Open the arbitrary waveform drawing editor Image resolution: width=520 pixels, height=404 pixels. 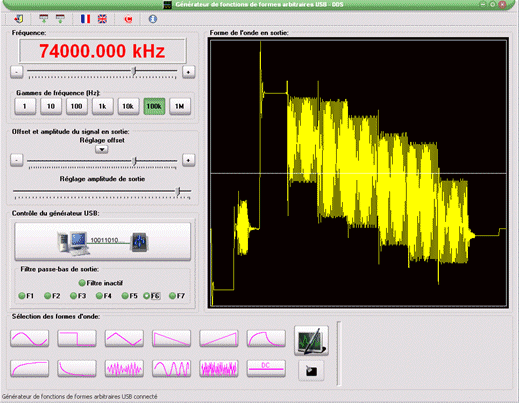311,341
